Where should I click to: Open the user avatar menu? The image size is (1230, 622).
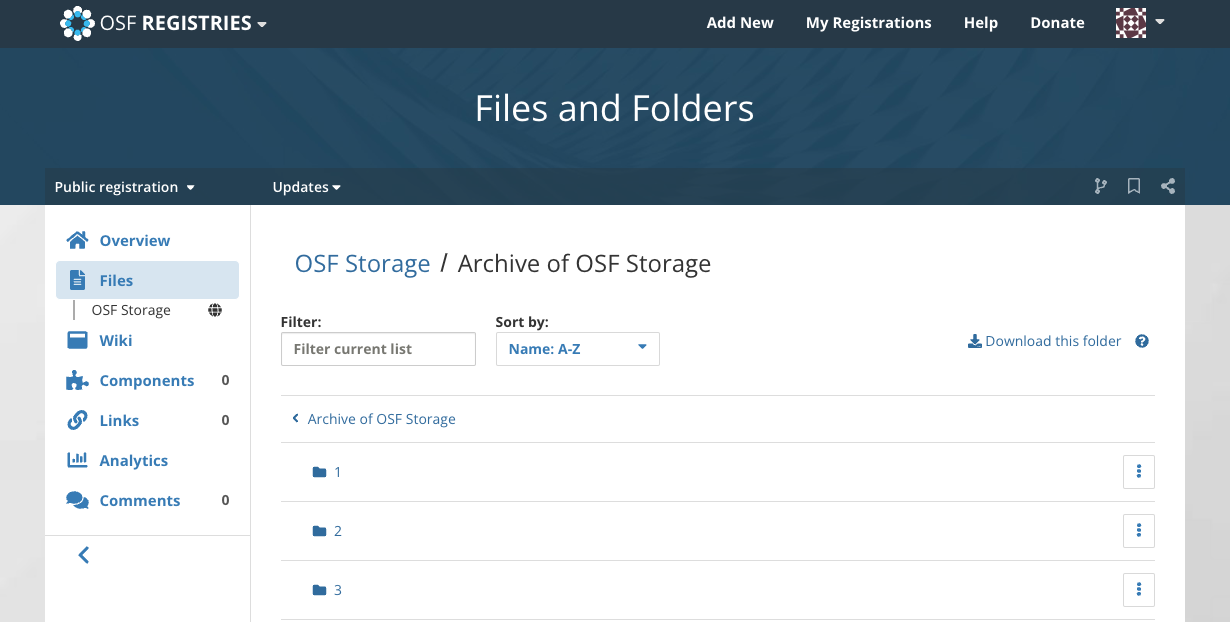(x=1140, y=22)
